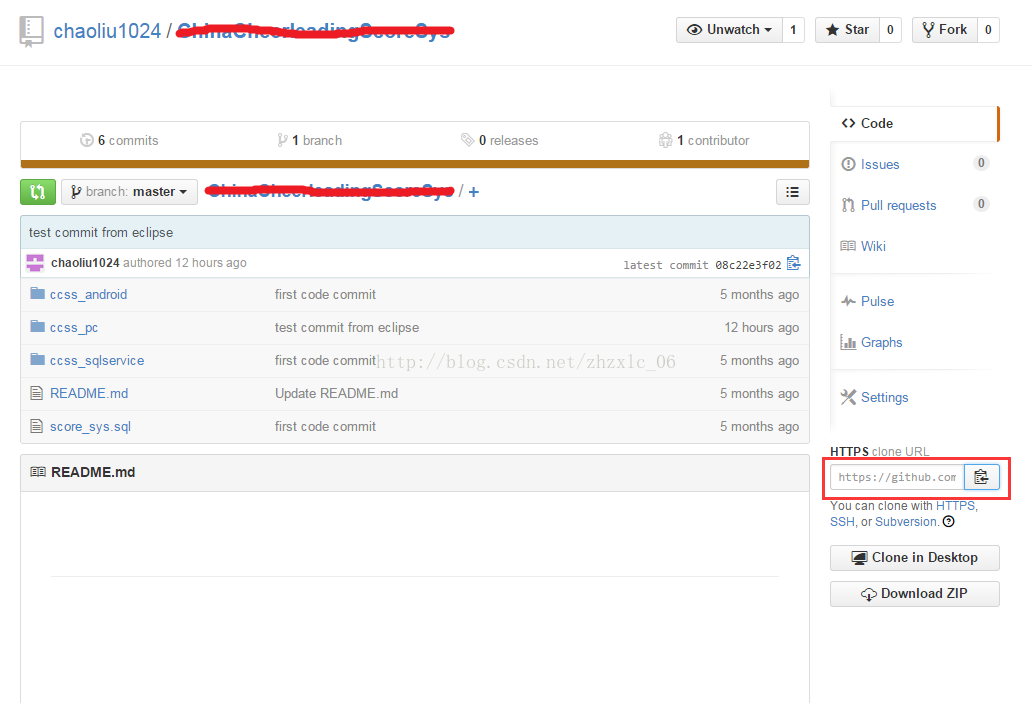The height and width of the screenshot is (703, 1032).
Task: Click '5 months ago' timestamp for README.md
Action: click(x=760, y=394)
